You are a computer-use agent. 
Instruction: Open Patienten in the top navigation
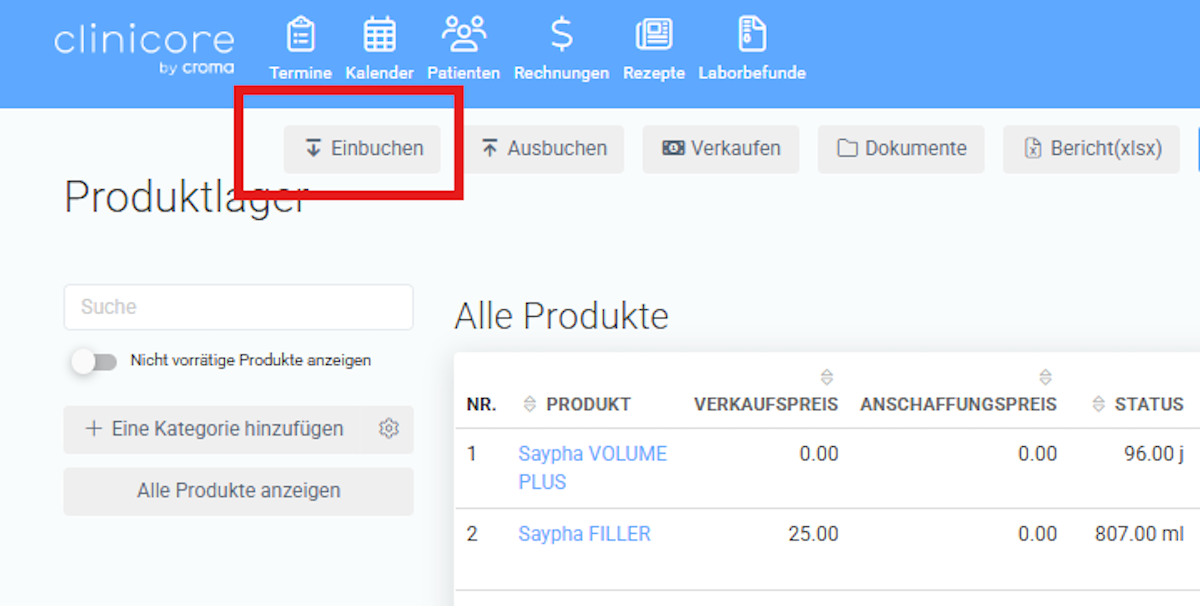click(x=463, y=48)
